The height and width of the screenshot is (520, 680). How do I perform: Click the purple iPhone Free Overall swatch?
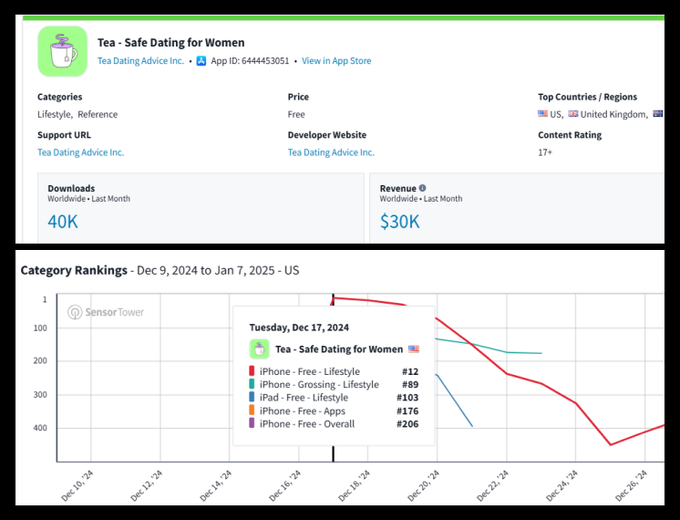[252, 424]
